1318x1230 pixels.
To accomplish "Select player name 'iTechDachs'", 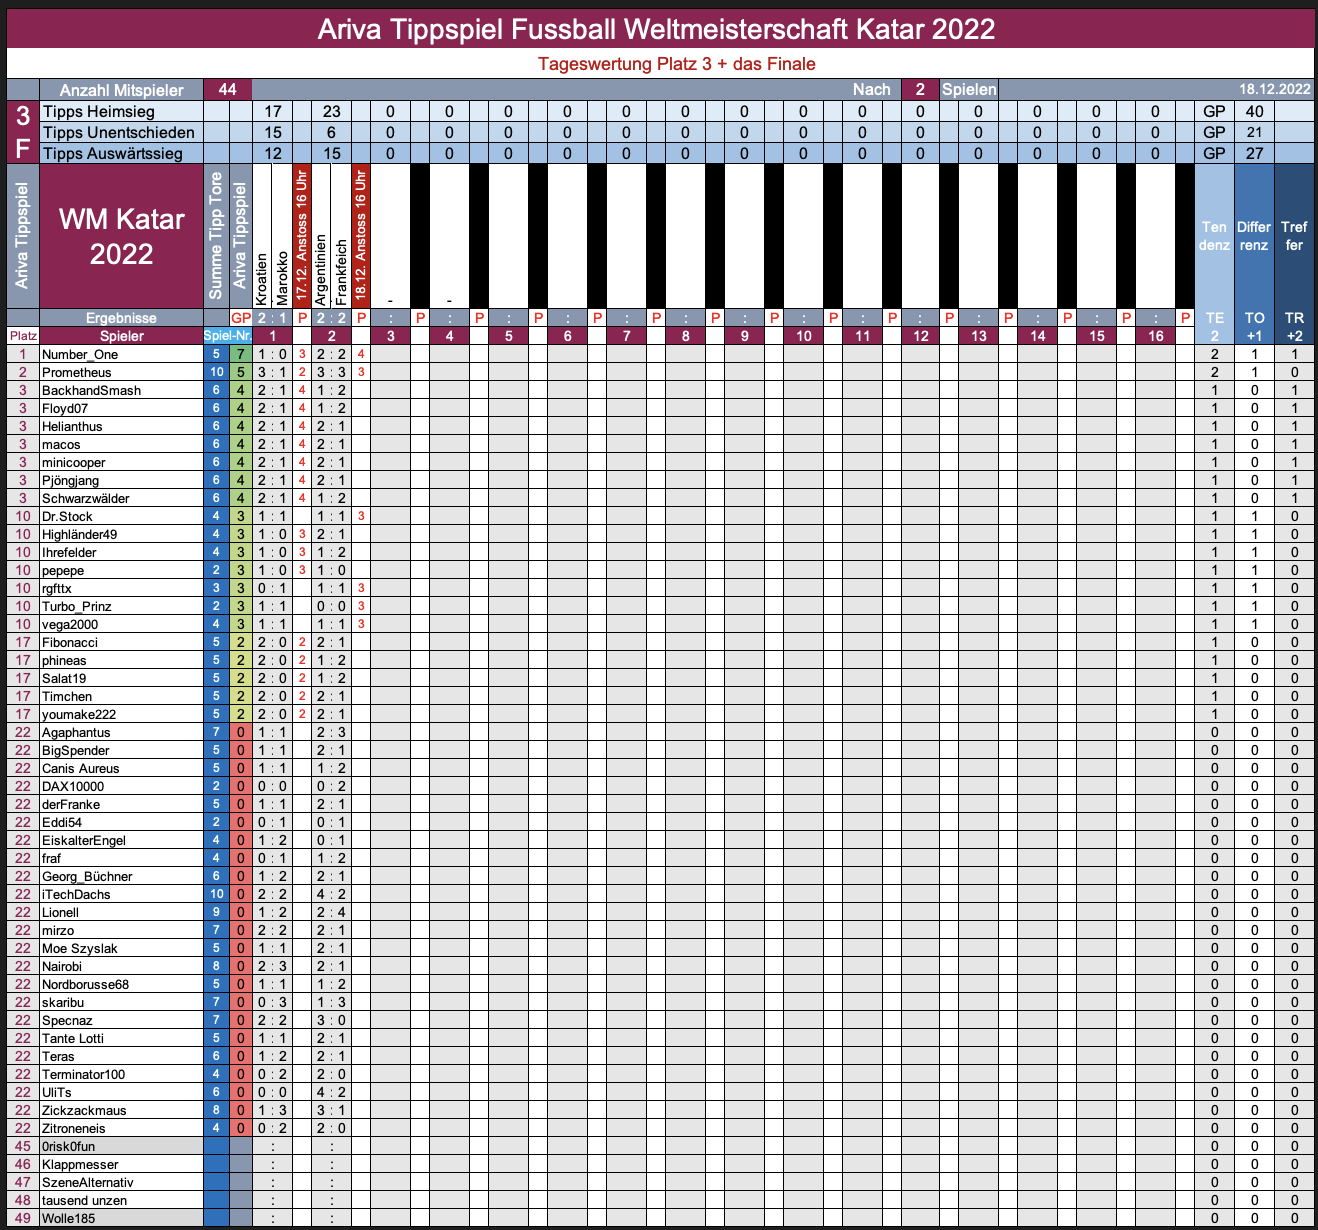I will (x=76, y=894).
